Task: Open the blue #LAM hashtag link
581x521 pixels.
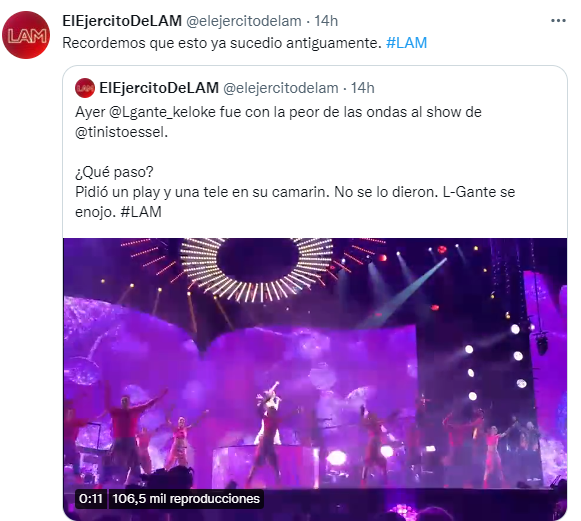Action: pos(406,43)
